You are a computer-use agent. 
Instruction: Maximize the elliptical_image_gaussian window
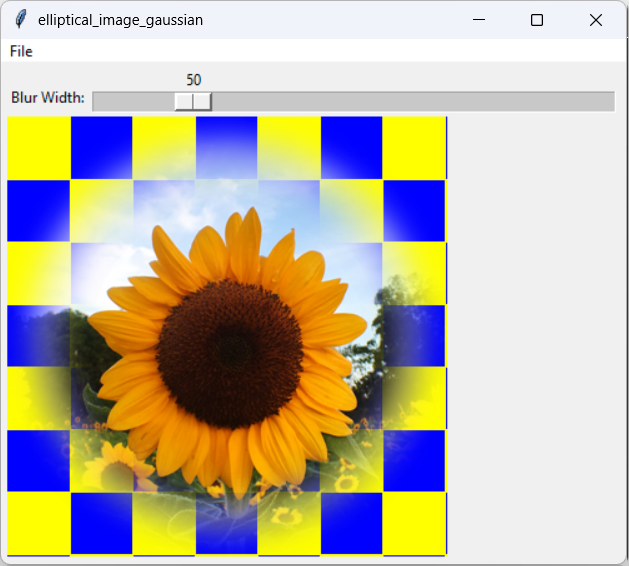537,20
